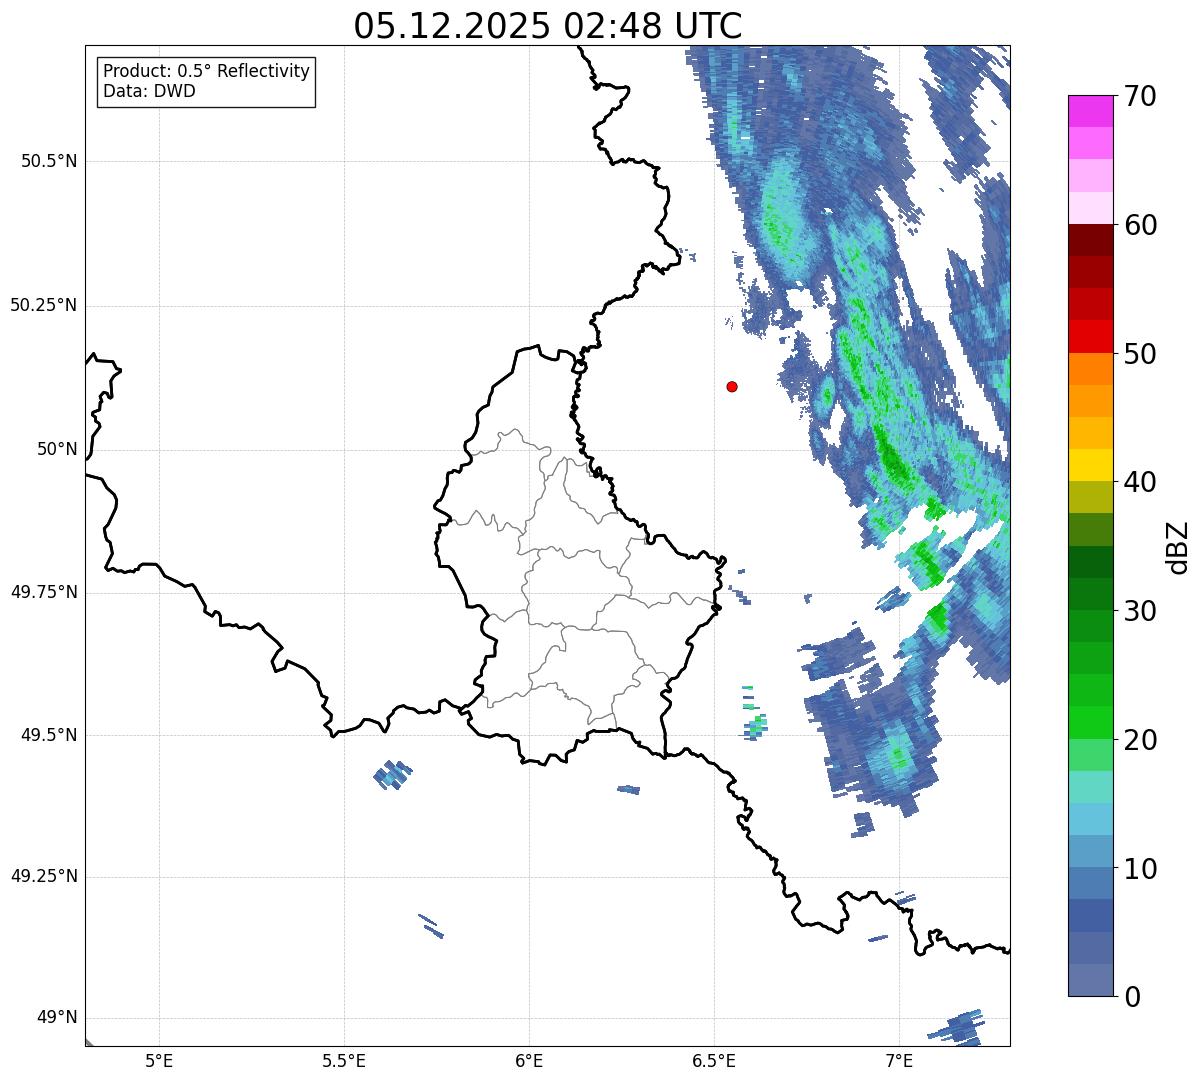Viewport: 1202px width, 1081px height.
Task: Click the 49.75°N latitude label
Action: (44, 592)
